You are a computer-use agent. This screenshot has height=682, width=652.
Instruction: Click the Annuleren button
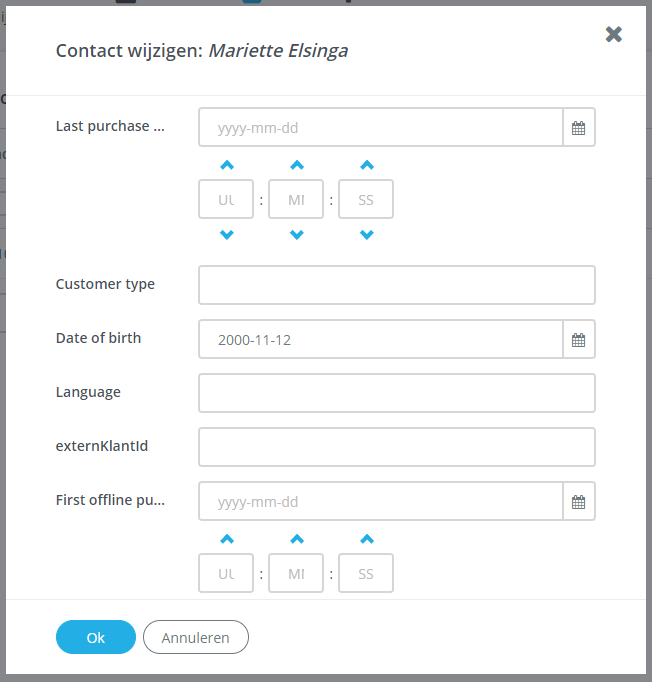tap(196, 637)
